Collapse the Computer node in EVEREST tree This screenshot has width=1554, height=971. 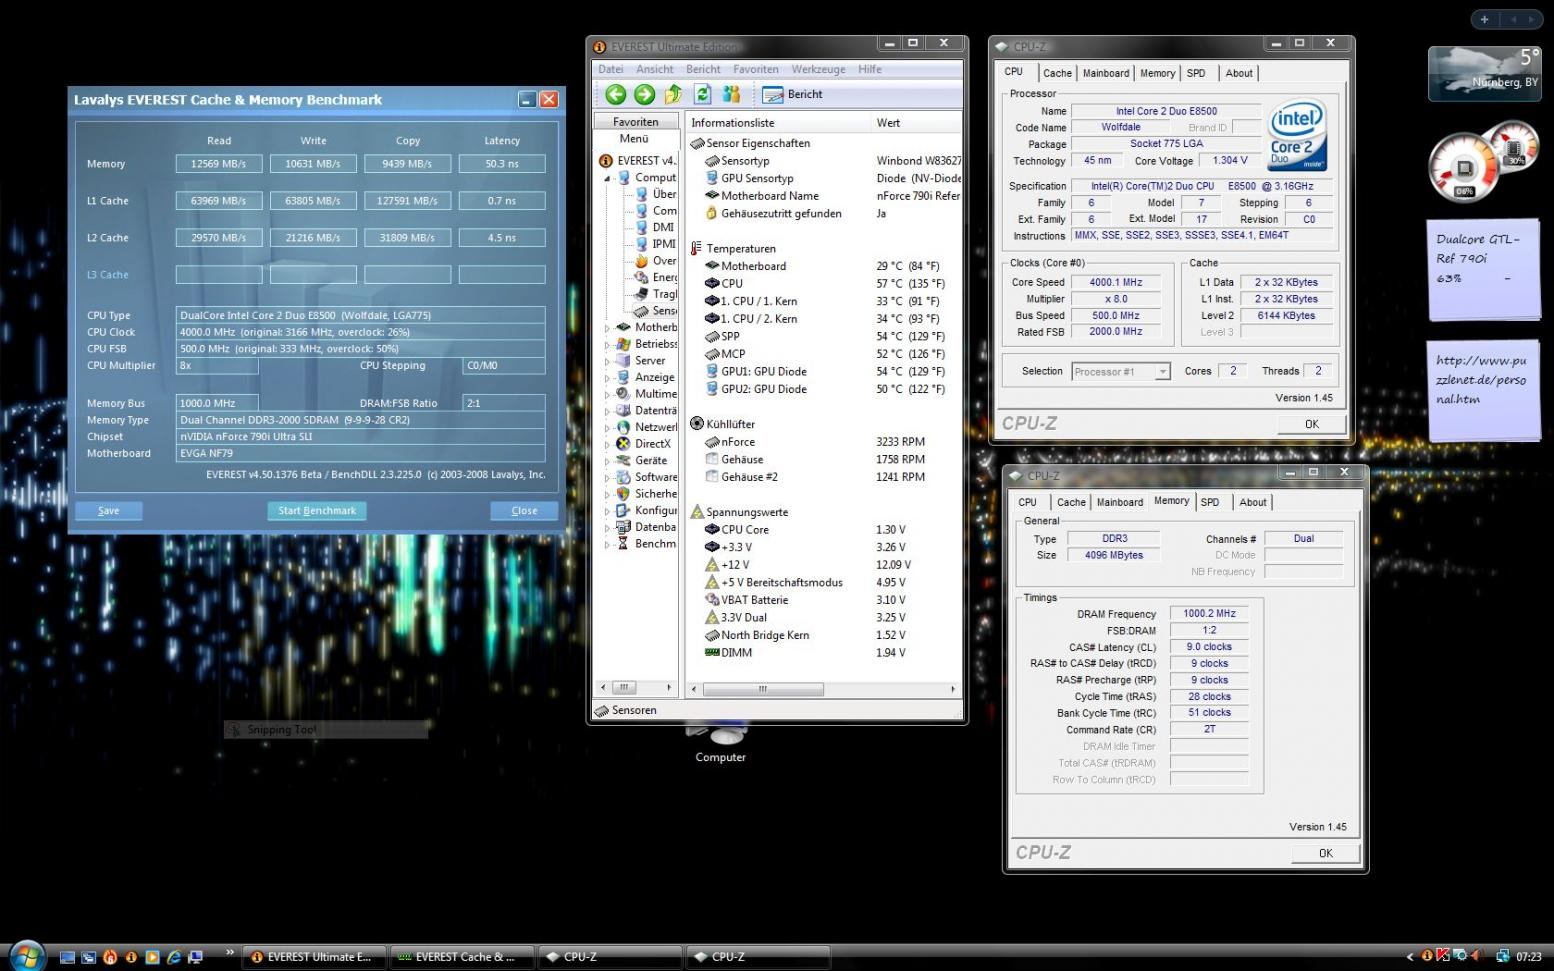click(607, 178)
